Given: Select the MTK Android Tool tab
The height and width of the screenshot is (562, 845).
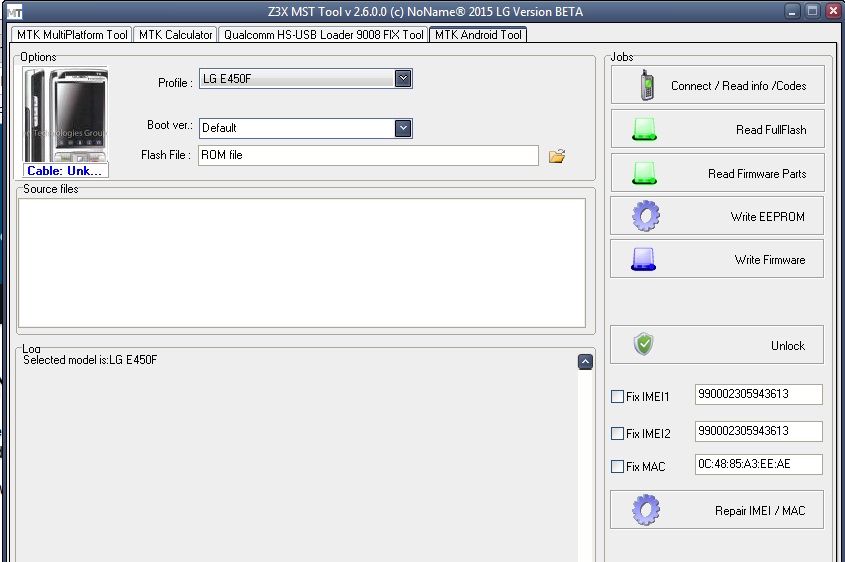Looking at the screenshot, I should click(478, 34).
